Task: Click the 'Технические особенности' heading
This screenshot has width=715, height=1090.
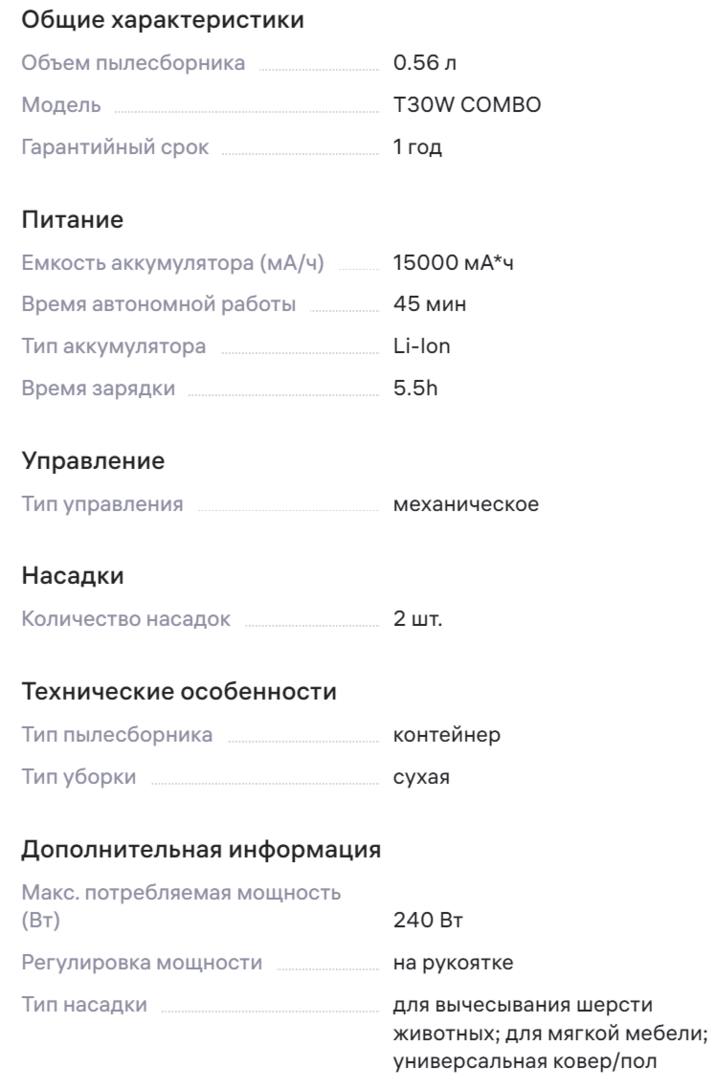Action: [x=179, y=692]
